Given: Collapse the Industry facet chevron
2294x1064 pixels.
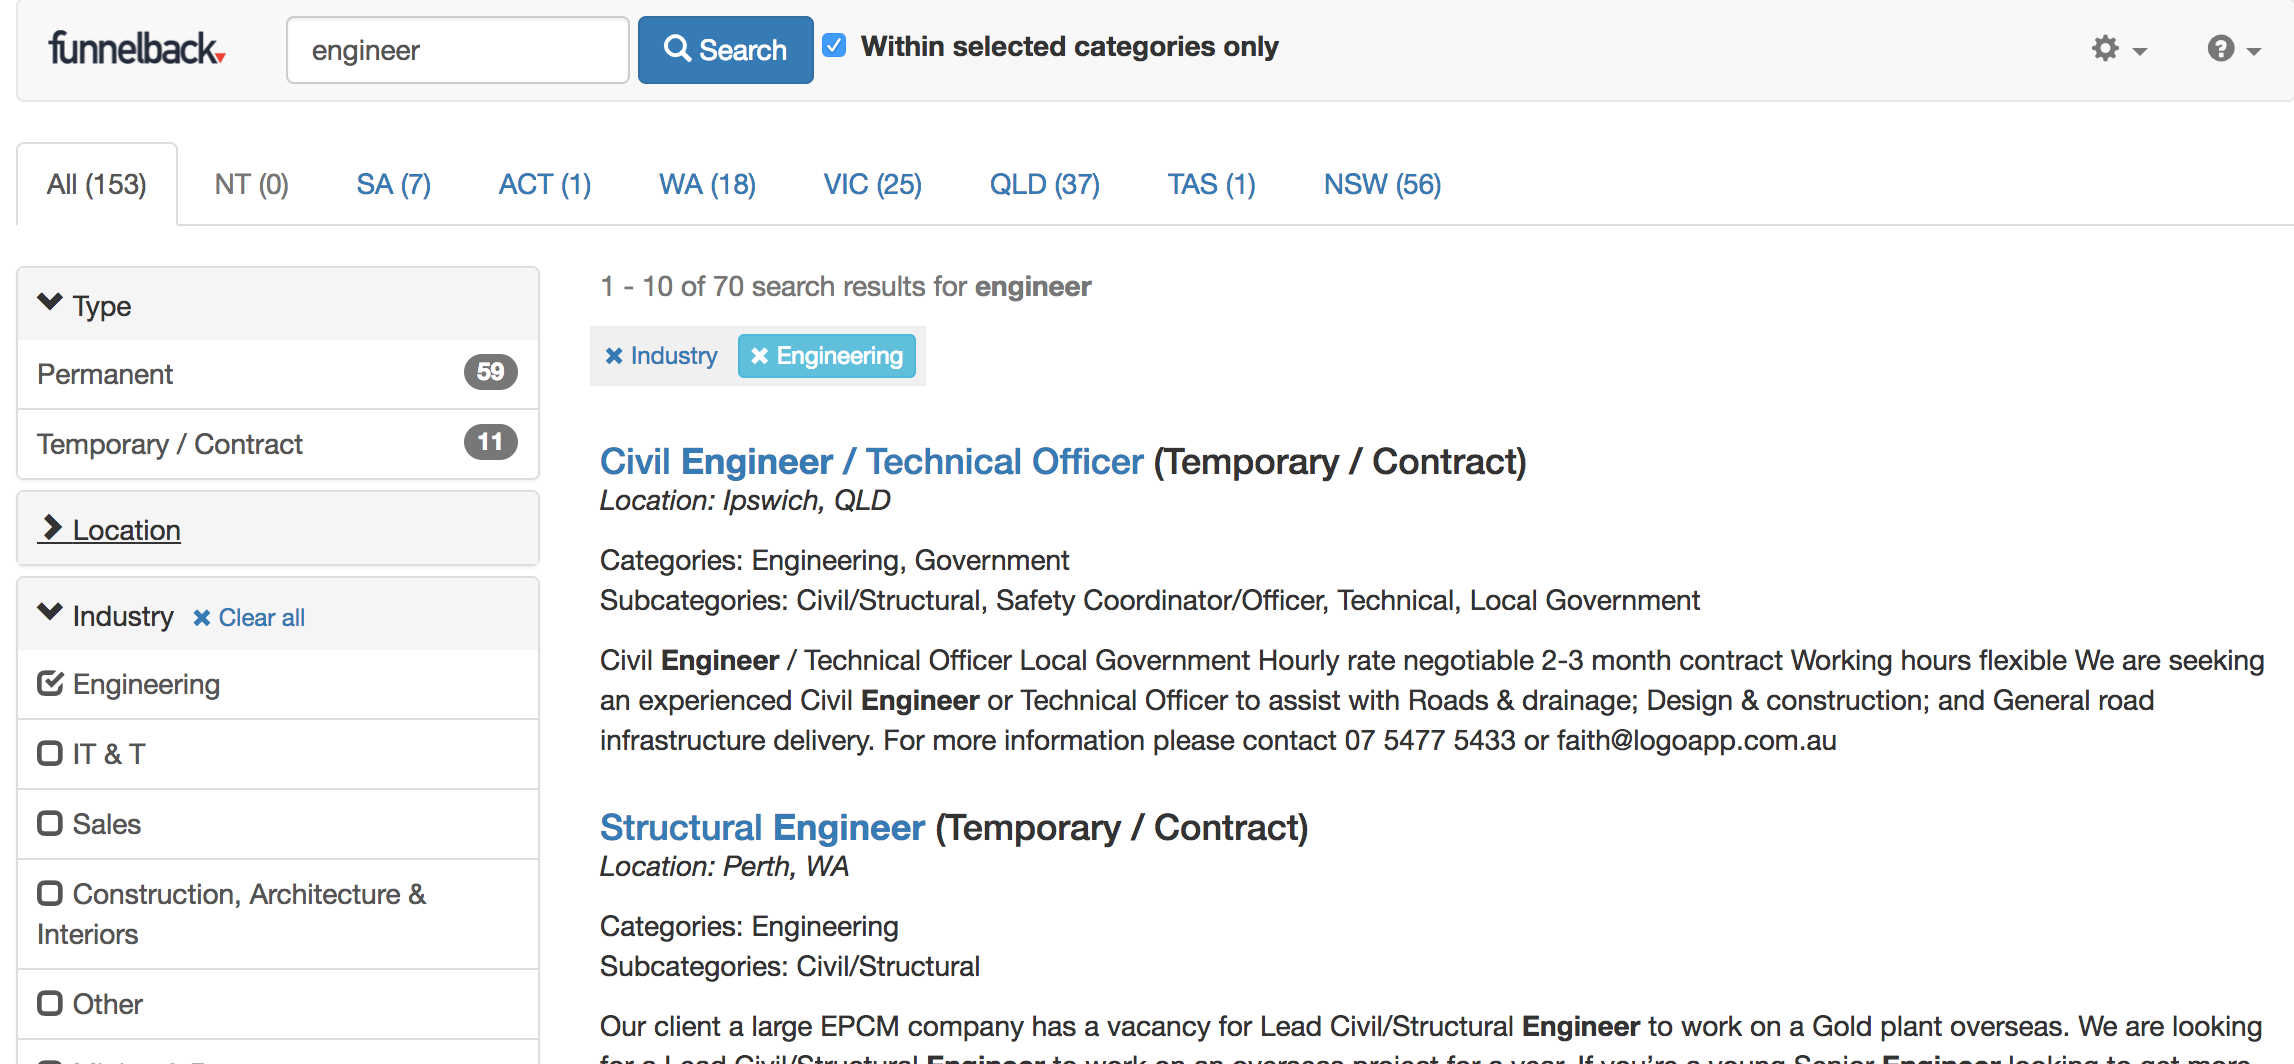Looking at the screenshot, I should (x=50, y=613).
